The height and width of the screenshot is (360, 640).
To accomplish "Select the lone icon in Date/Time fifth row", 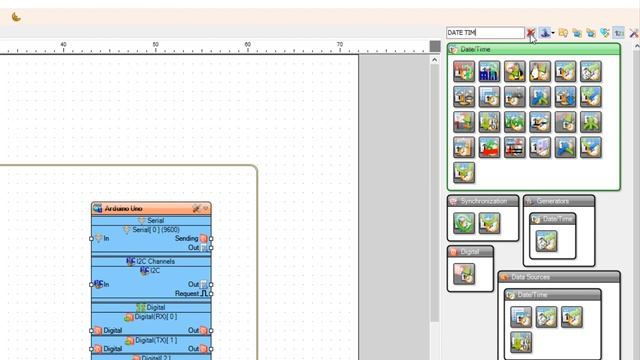I will [464, 173].
